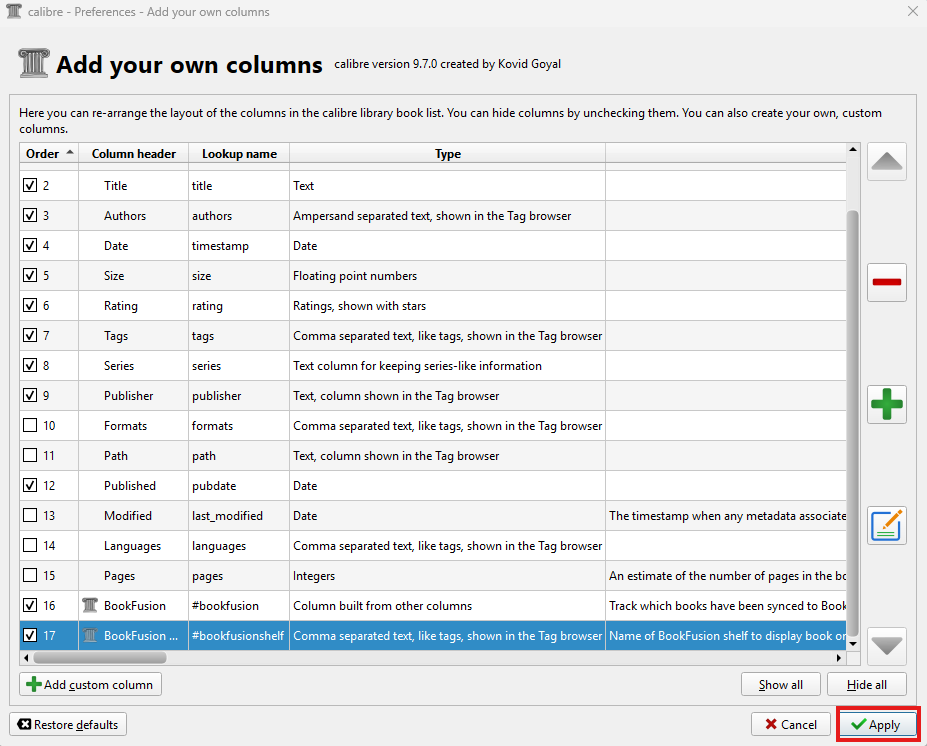Check the Languages column checkbox

[30, 545]
